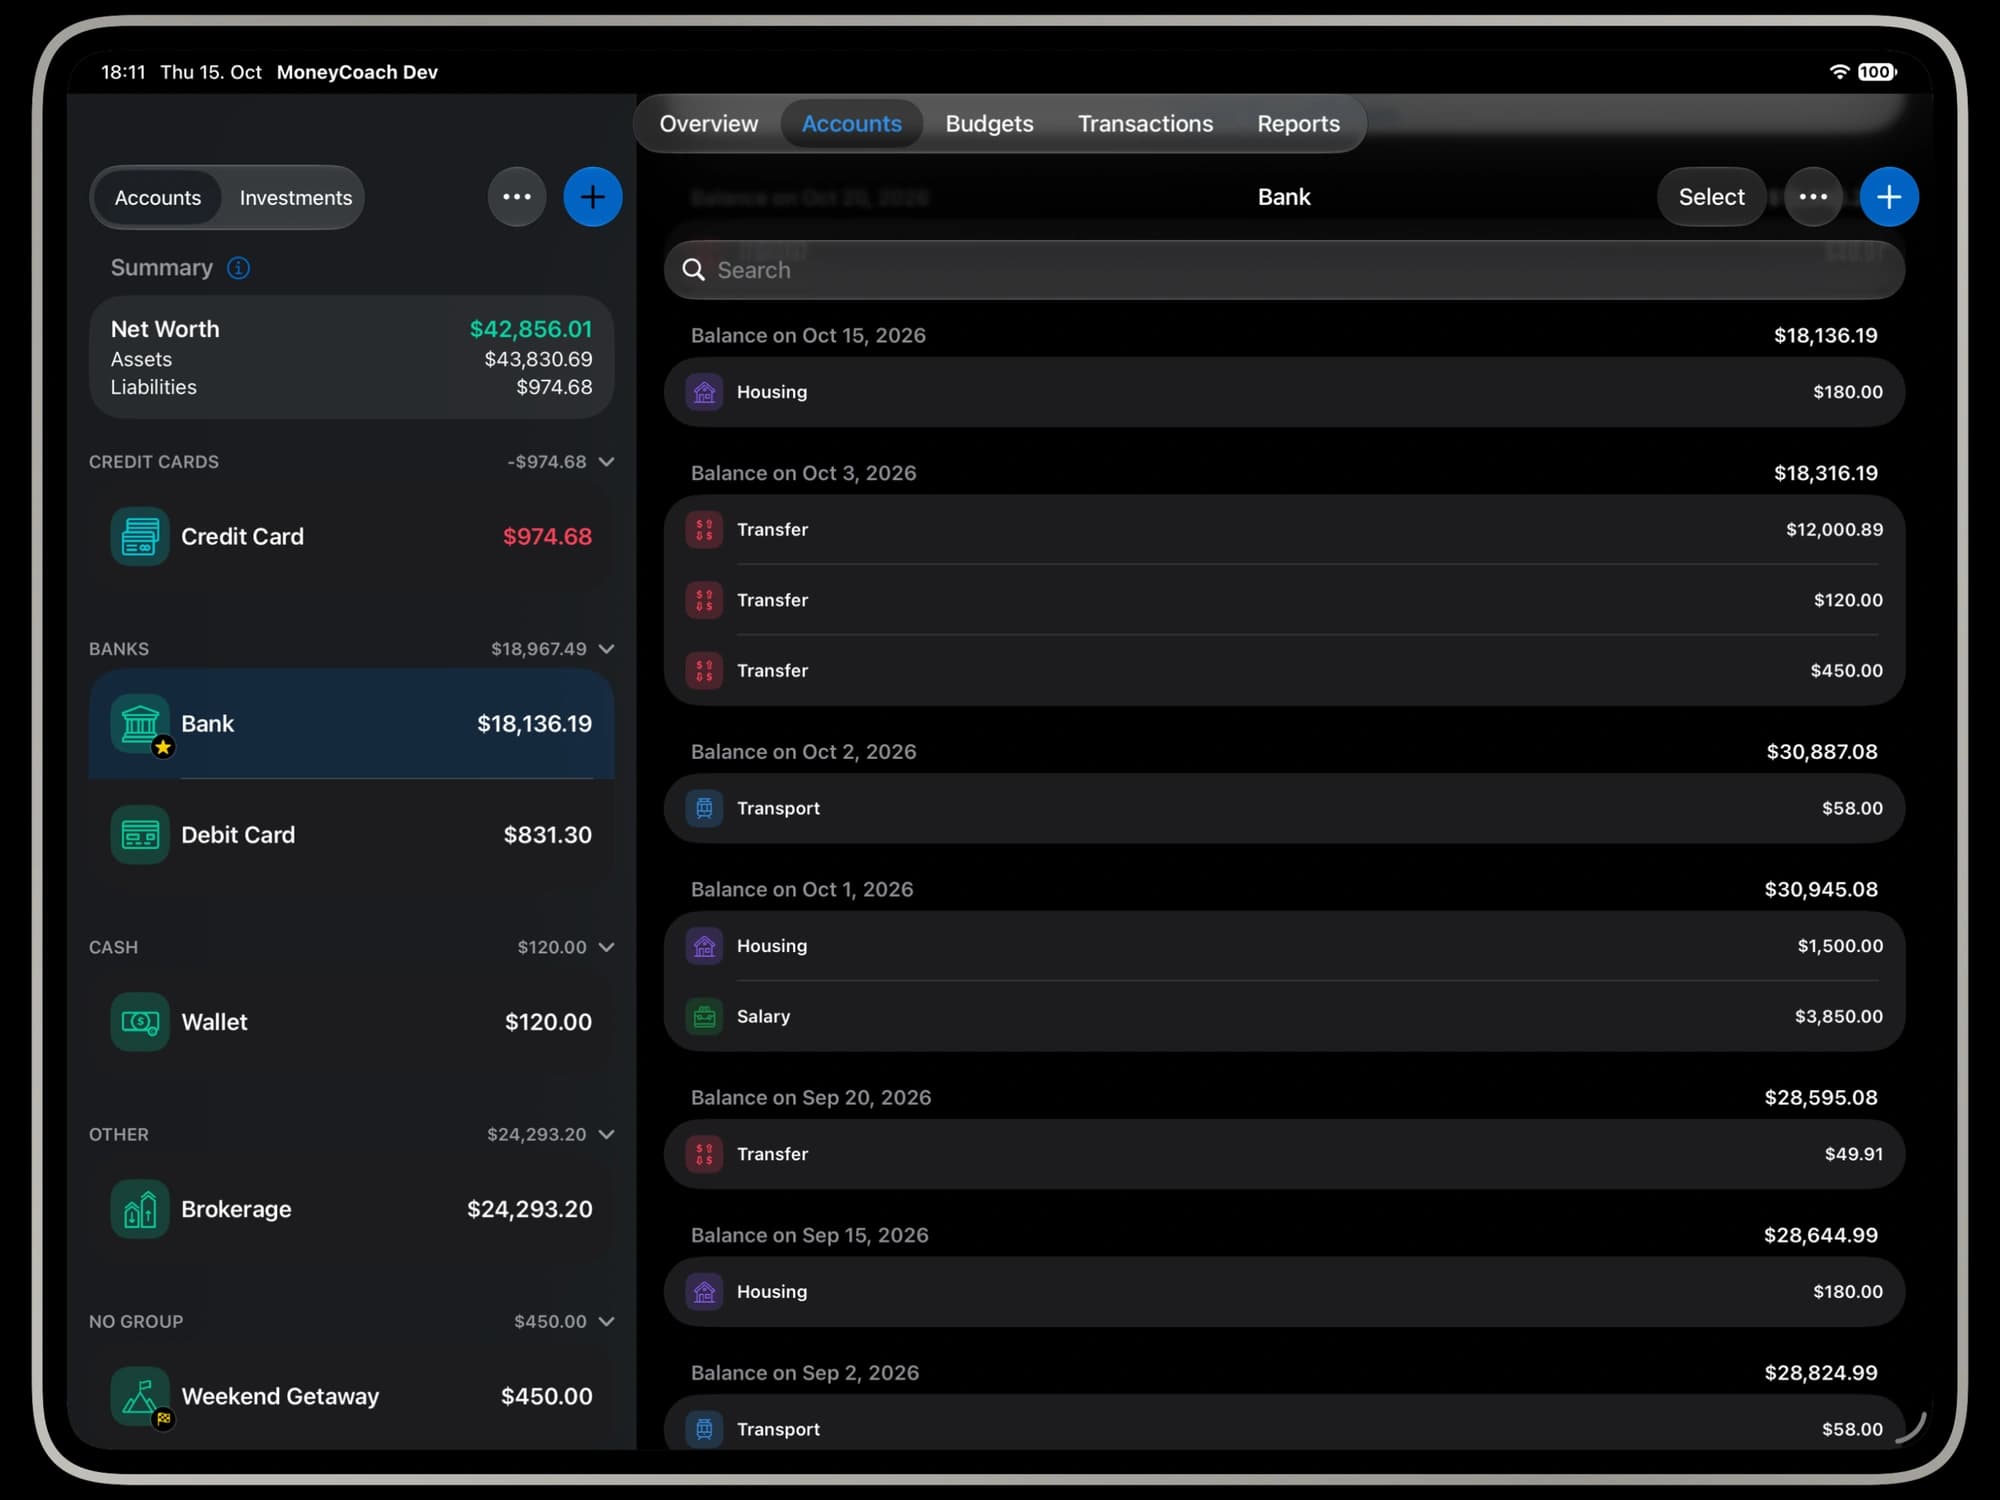Click the Debit Card account icon
Viewport: 2000px width, 1500px height.
140,835
